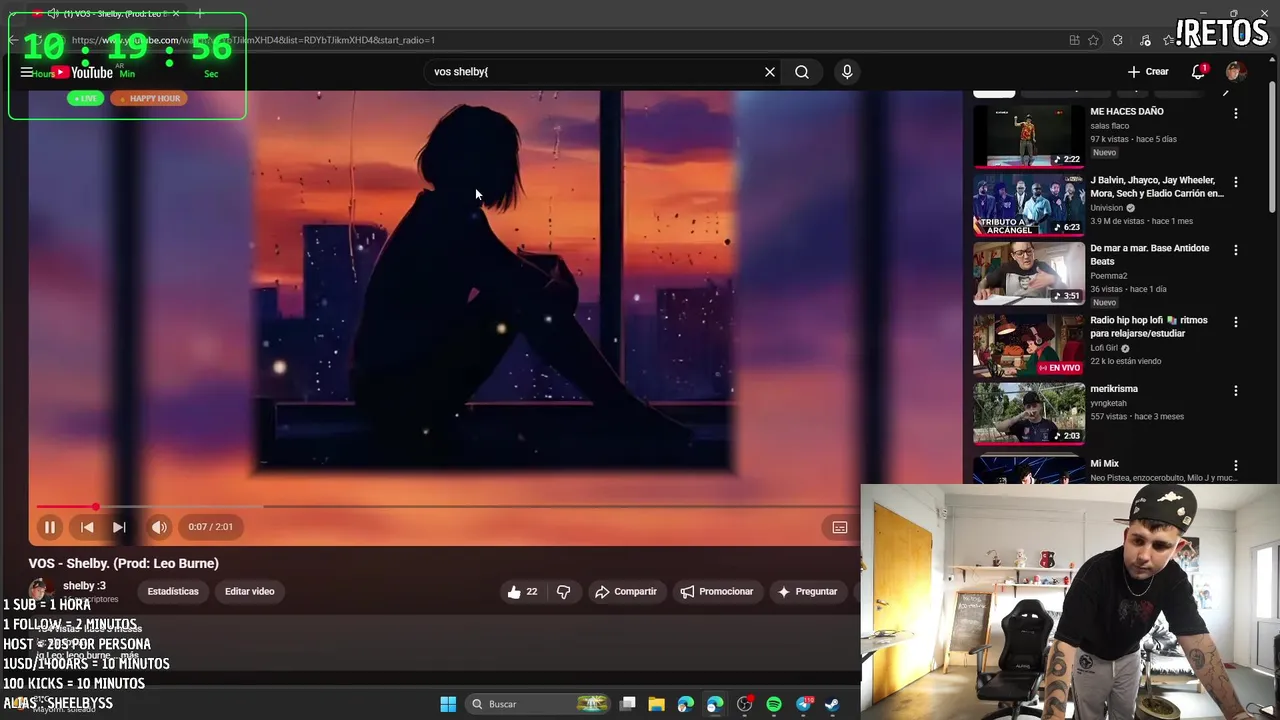Viewport: 1280px width, 720px height.
Task: Click the Promocionar button
Action: coord(716,592)
